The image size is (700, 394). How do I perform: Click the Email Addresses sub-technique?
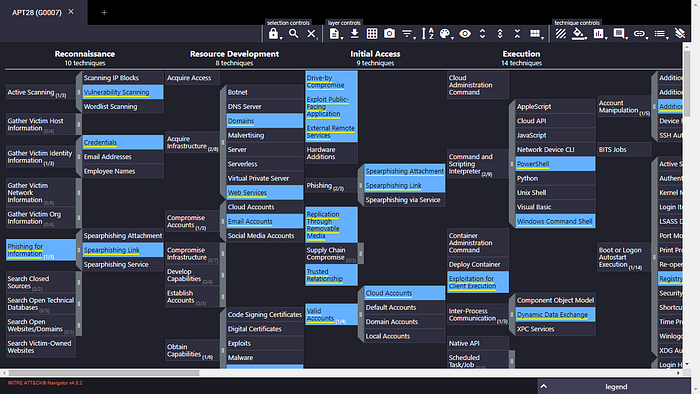click(x=123, y=157)
